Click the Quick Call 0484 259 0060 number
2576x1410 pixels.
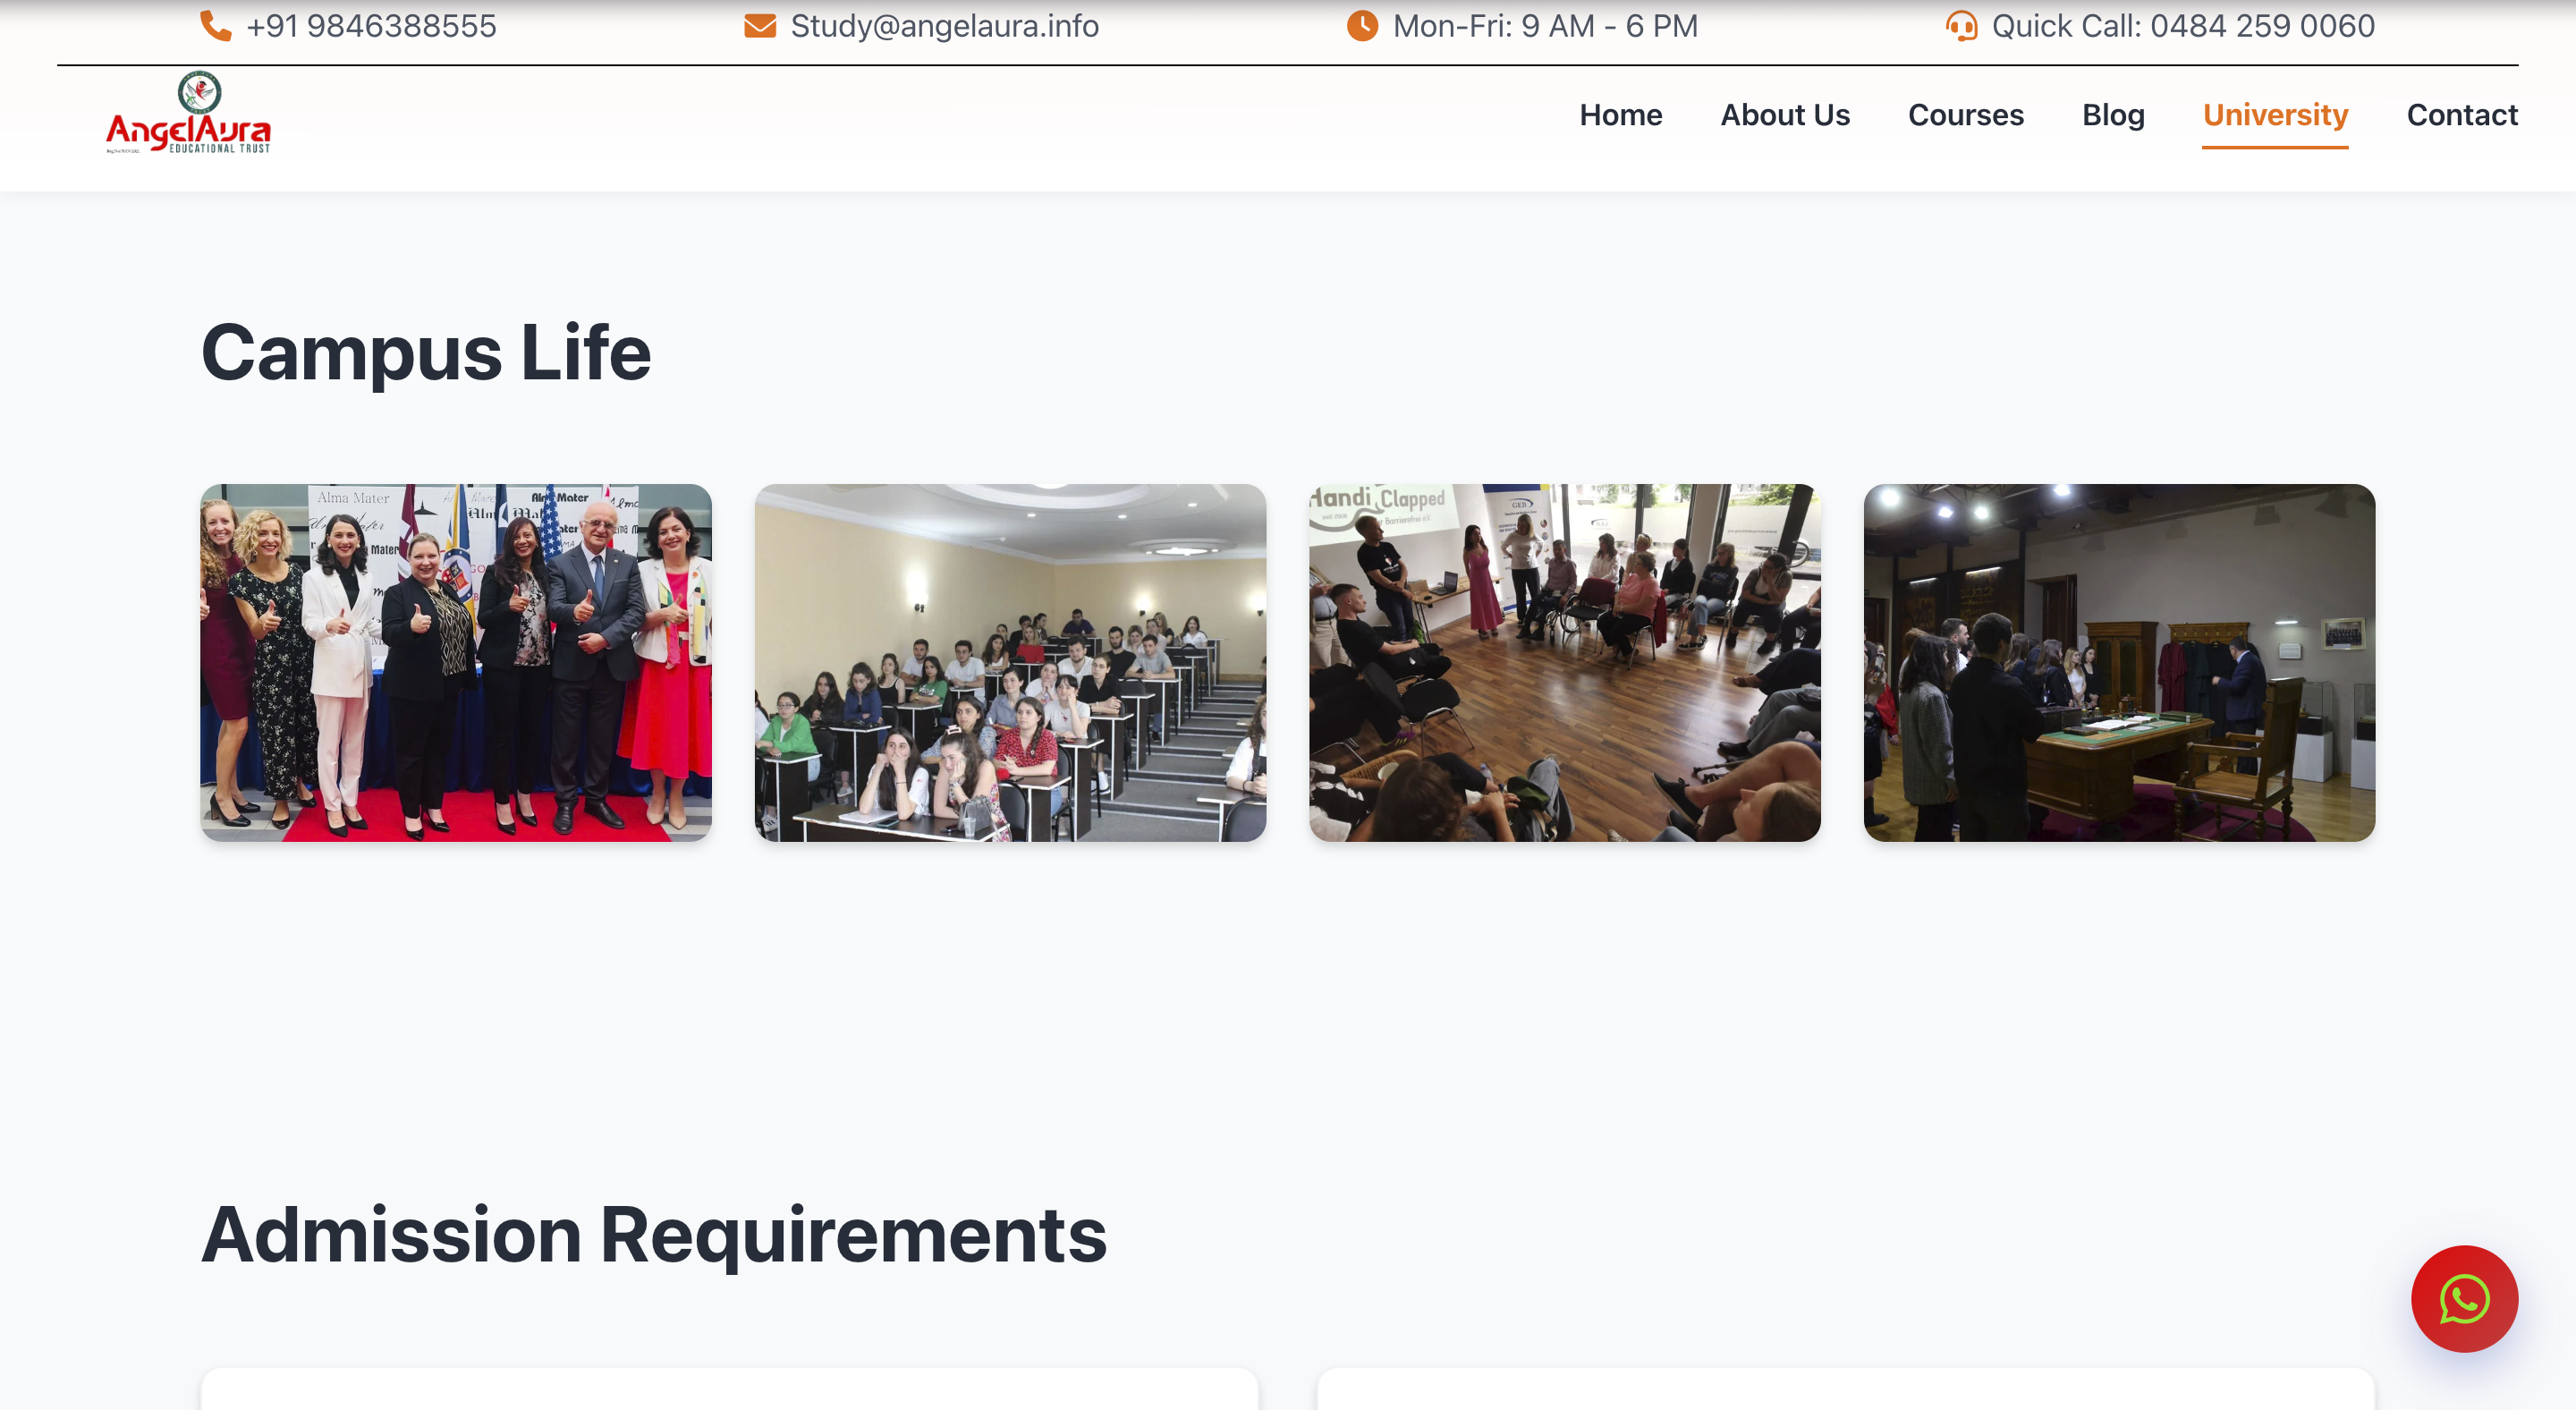pyautogui.click(x=2185, y=26)
